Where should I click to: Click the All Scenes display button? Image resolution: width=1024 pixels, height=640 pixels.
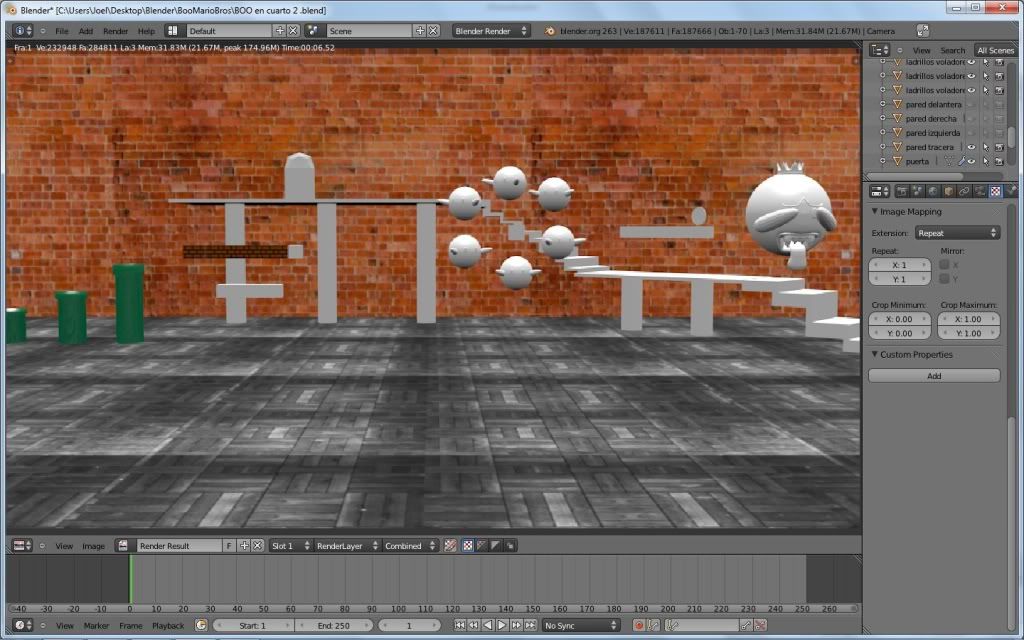[996, 50]
